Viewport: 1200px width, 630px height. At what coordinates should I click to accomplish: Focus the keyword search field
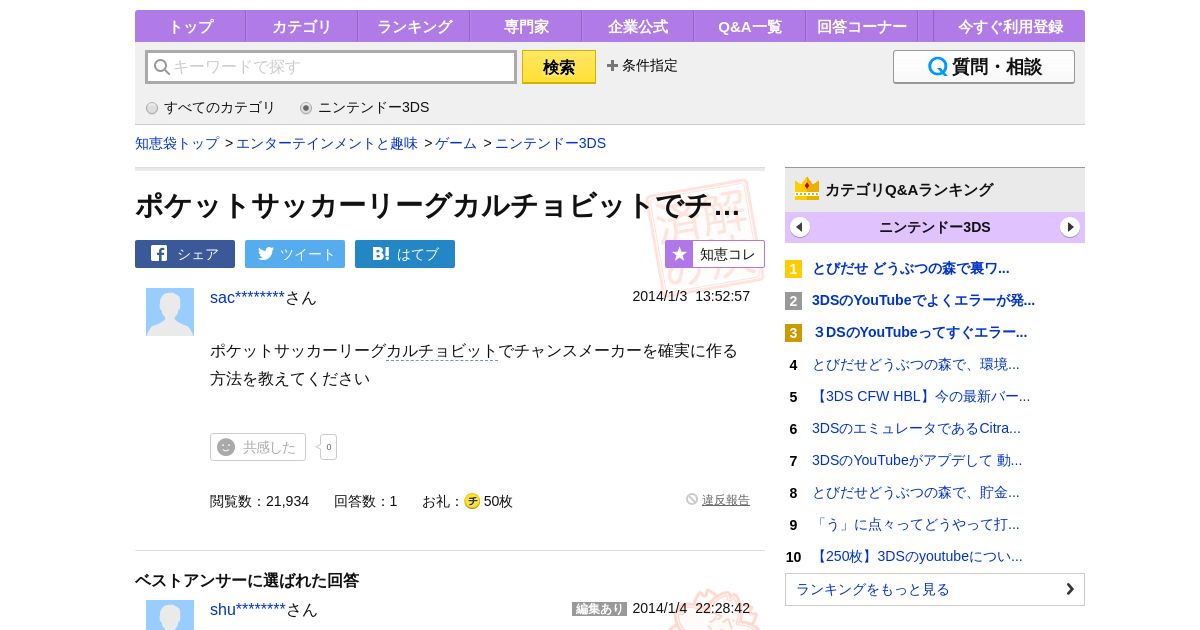(x=331, y=67)
